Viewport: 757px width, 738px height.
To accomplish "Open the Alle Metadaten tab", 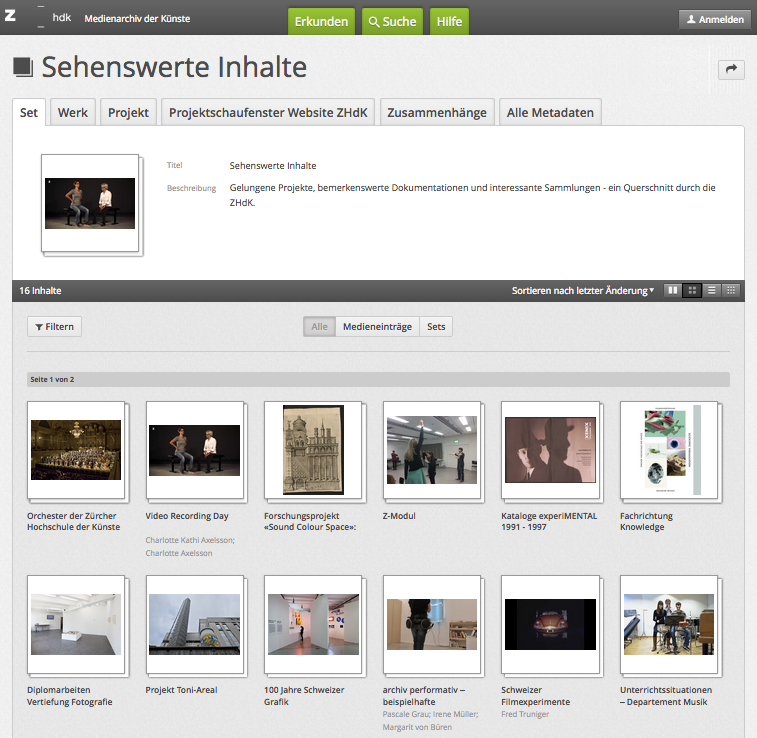I will coord(550,112).
